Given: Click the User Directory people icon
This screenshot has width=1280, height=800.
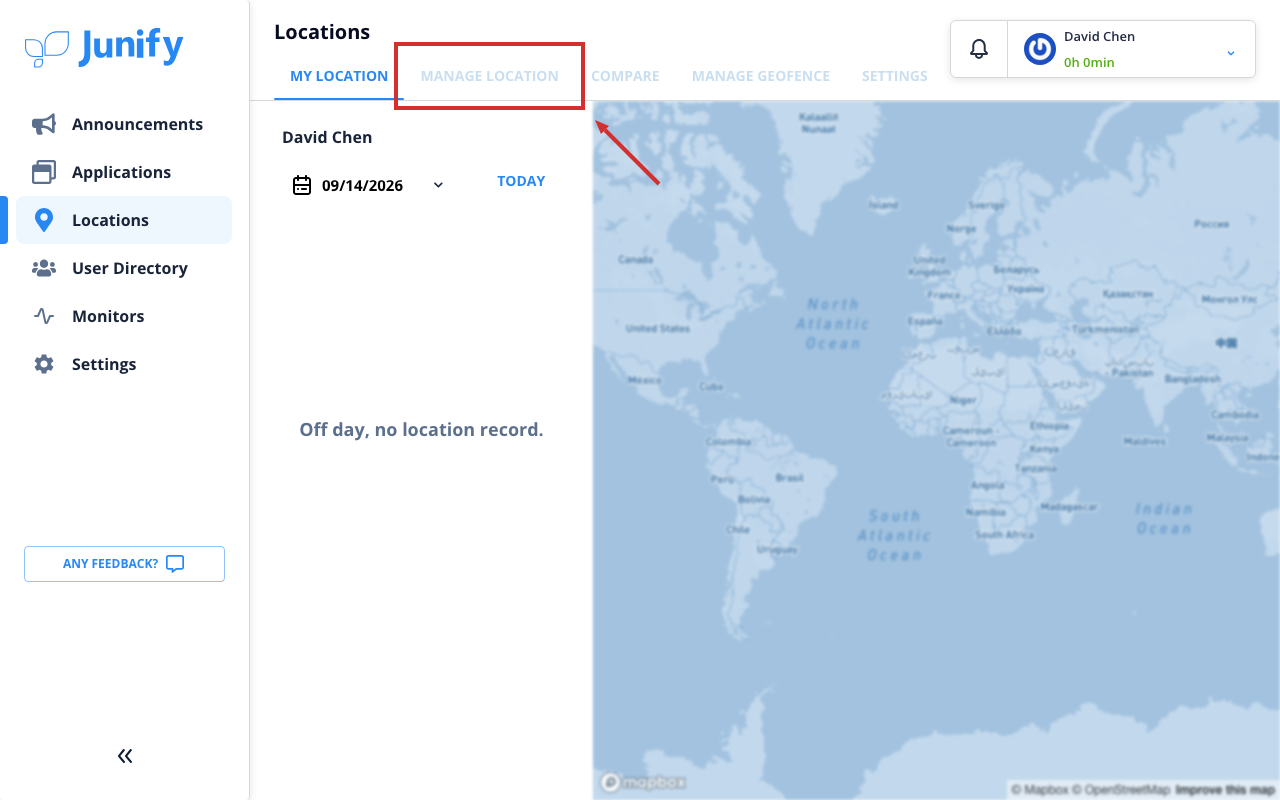Looking at the screenshot, I should [x=44, y=268].
